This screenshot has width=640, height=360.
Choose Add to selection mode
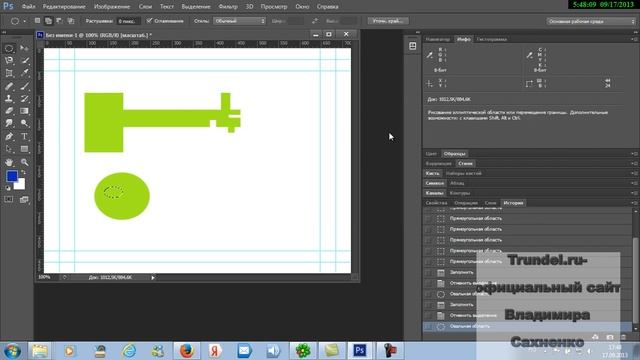coord(48,21)
